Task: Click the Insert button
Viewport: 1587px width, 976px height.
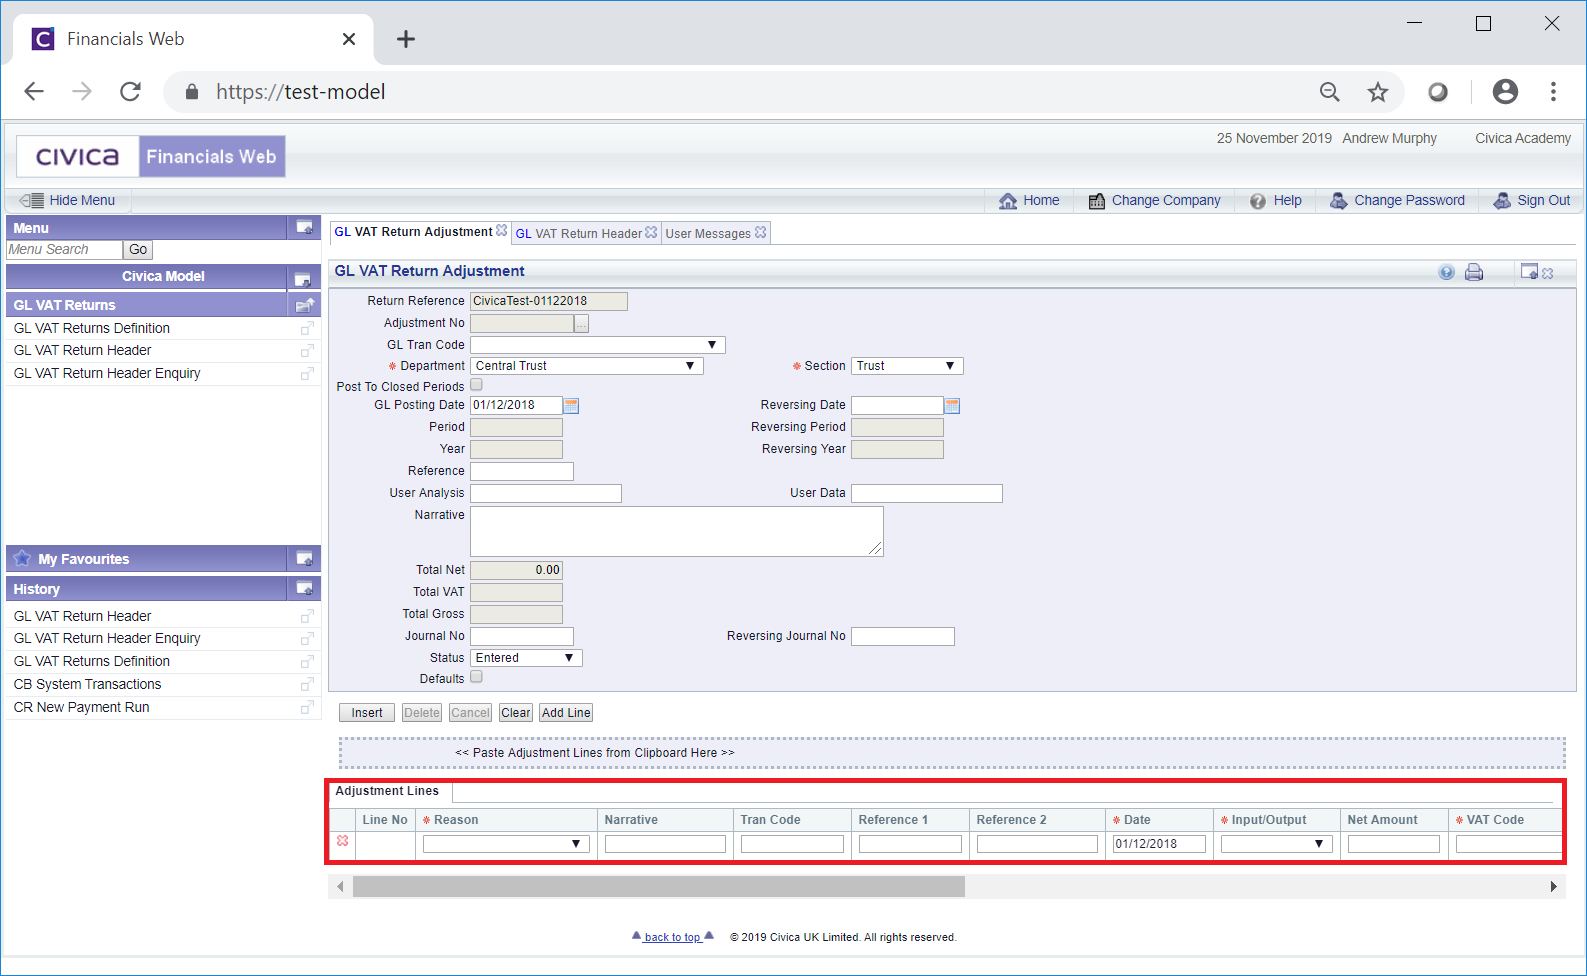Action: point(367,713)
